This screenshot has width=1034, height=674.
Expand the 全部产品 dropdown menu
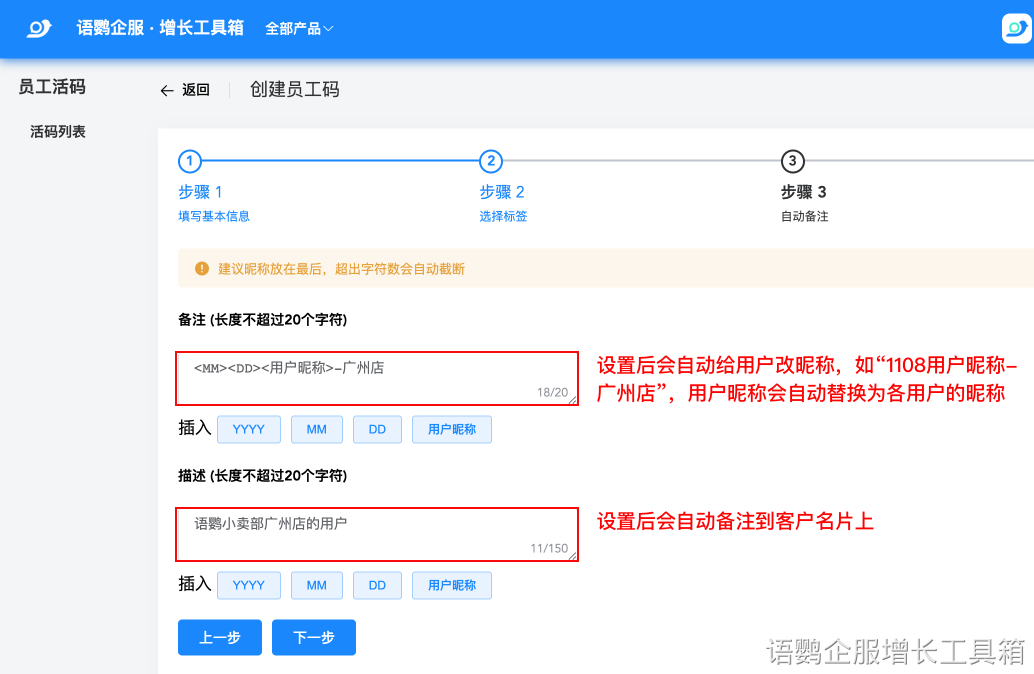click(299, 29)
